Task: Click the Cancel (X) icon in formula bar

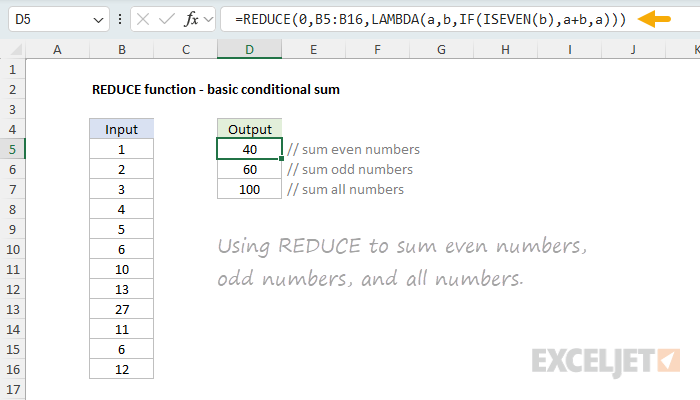Action: coord(143,19)
